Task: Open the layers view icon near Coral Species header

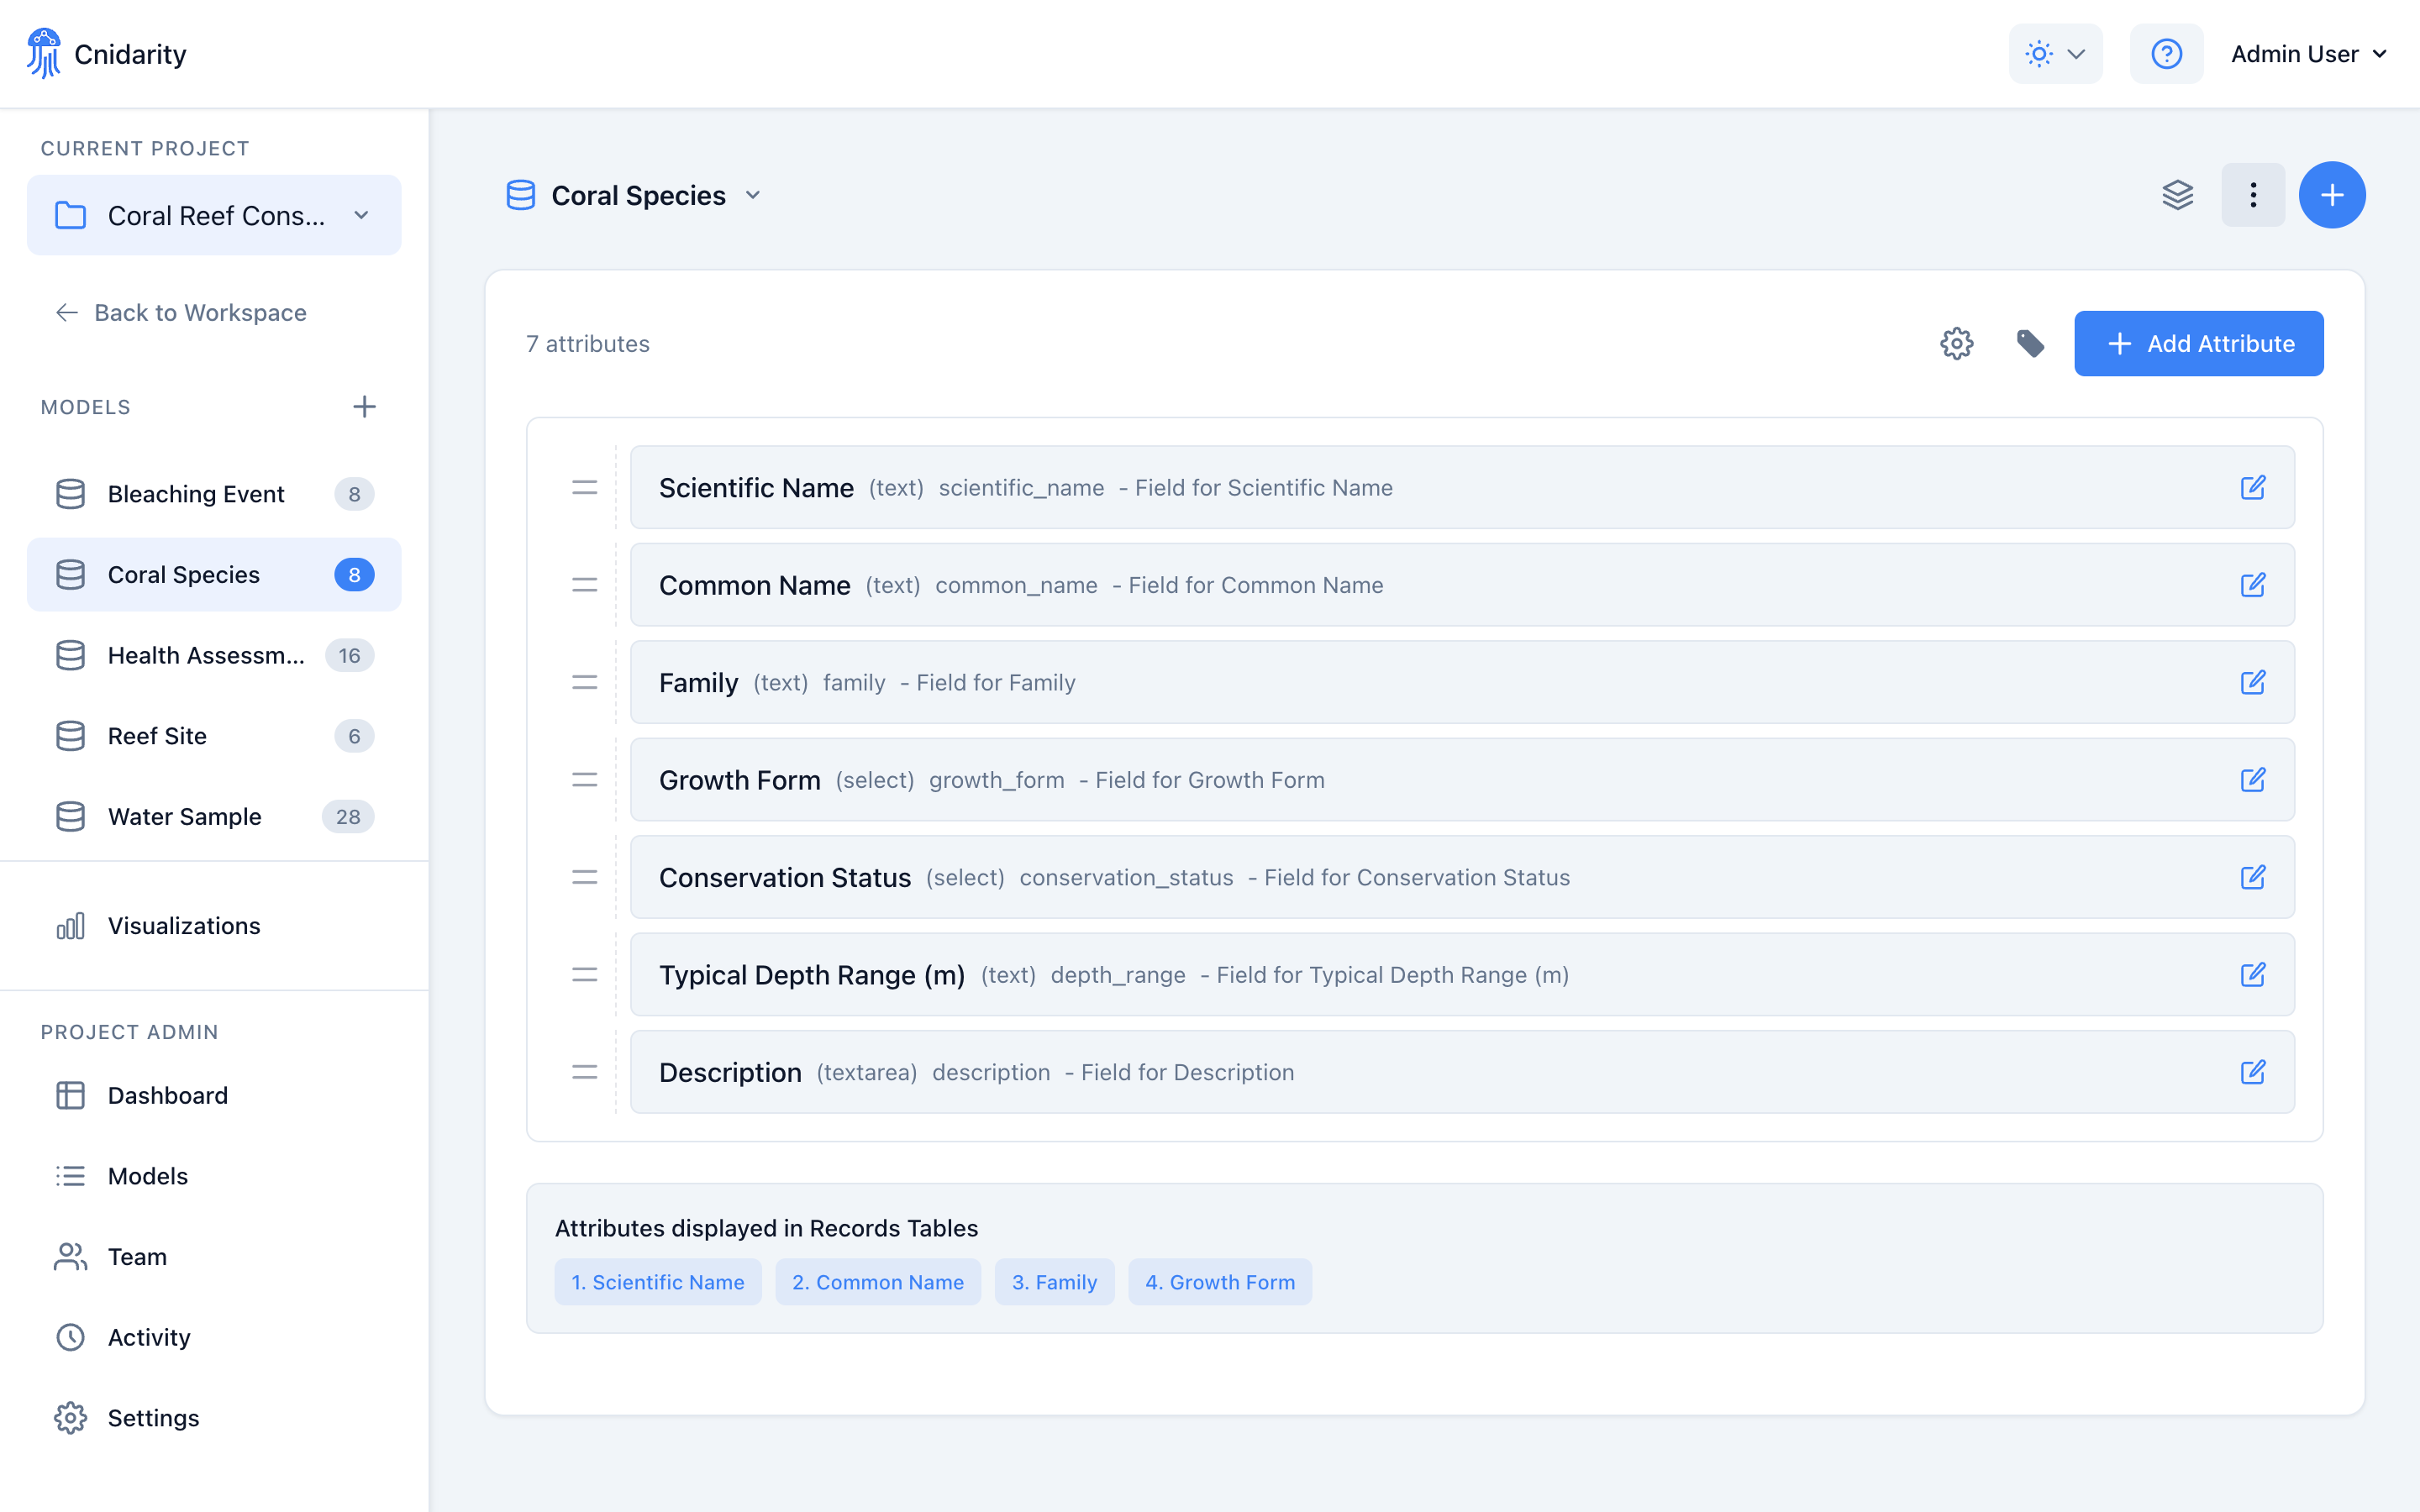Action: (2179, 194)
